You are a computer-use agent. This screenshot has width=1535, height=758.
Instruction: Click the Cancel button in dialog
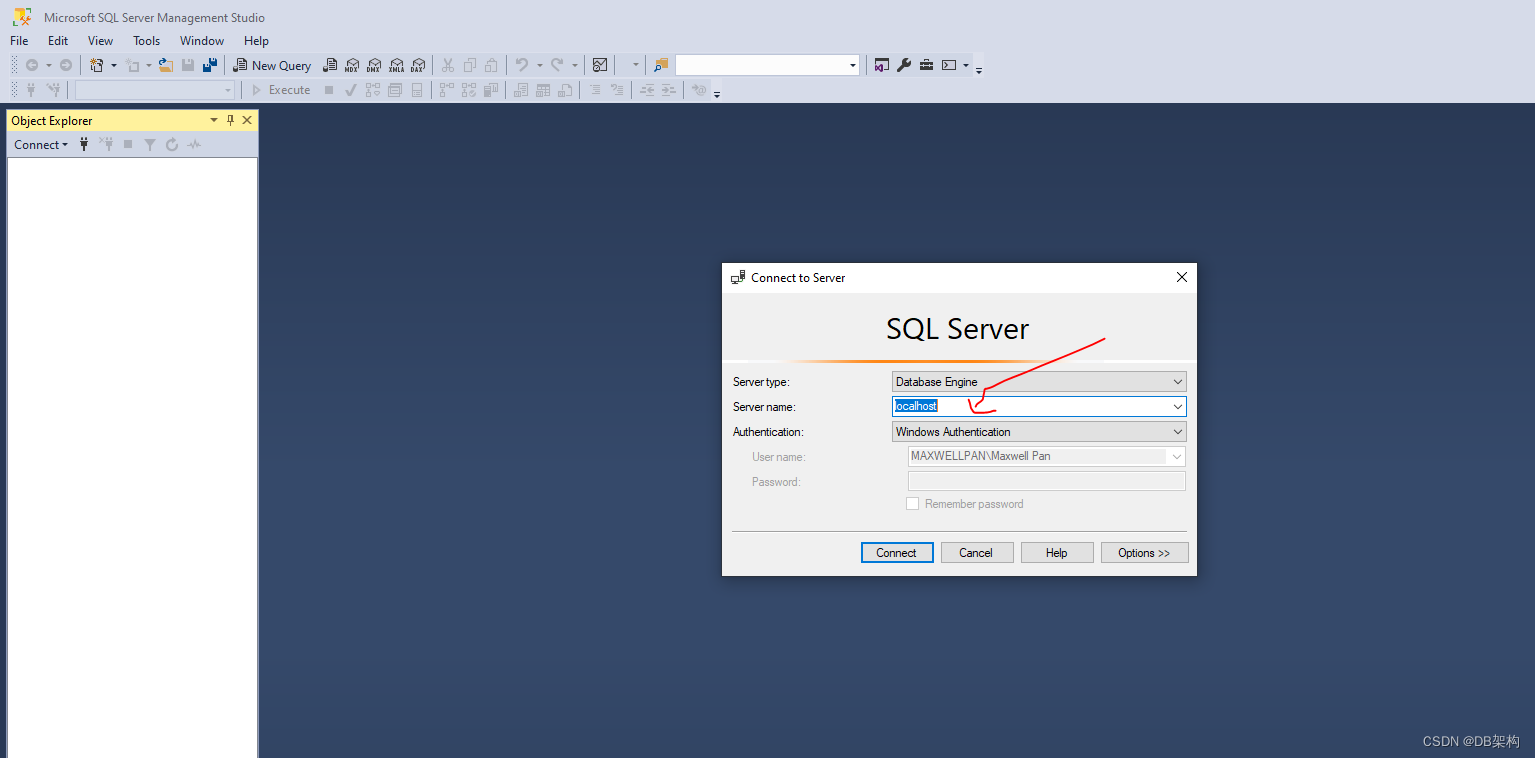pyautogui.click(x=977, y=553)
